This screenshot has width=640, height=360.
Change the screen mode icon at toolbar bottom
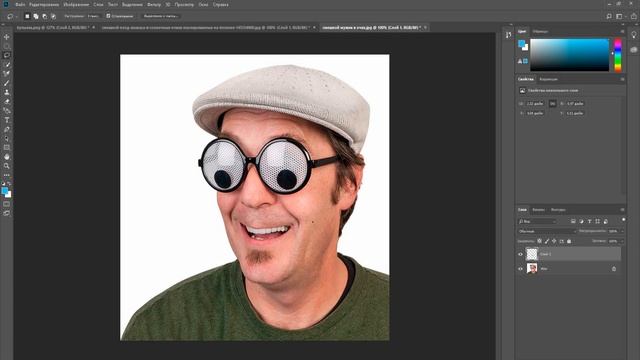click(7, 213)
